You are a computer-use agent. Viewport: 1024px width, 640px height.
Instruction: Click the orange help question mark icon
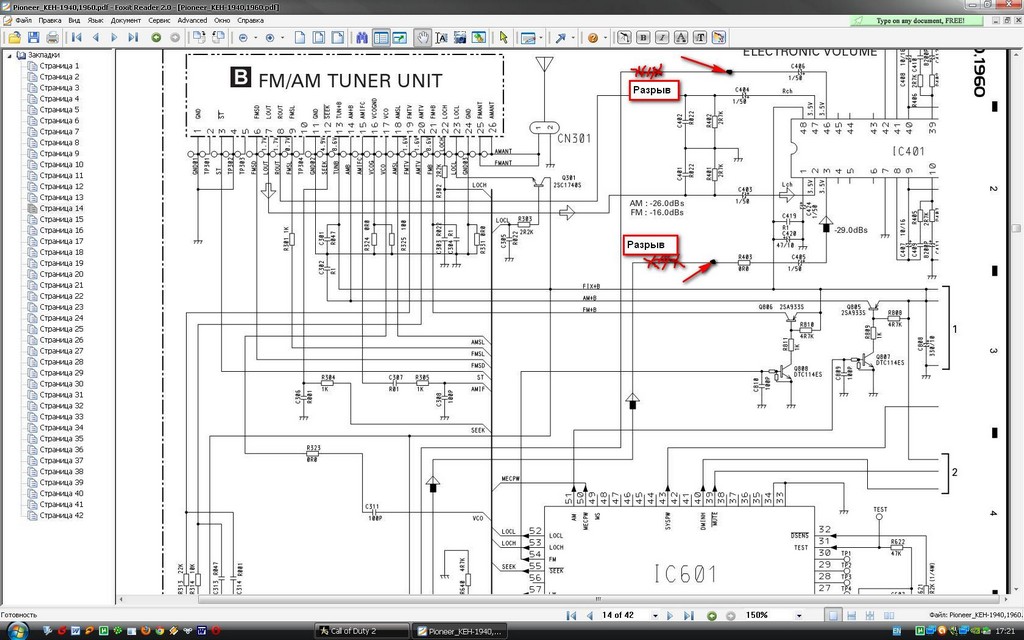592,38
